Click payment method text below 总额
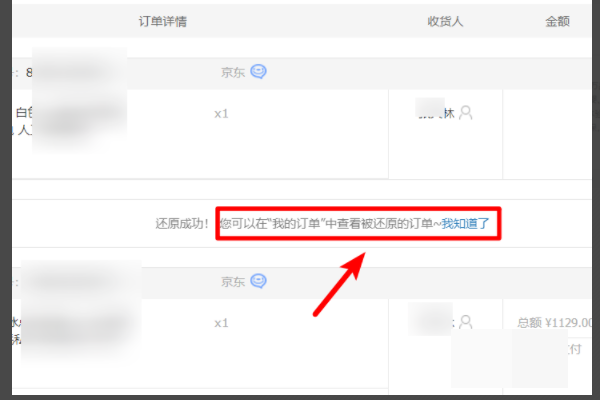 tap(574, 349)
